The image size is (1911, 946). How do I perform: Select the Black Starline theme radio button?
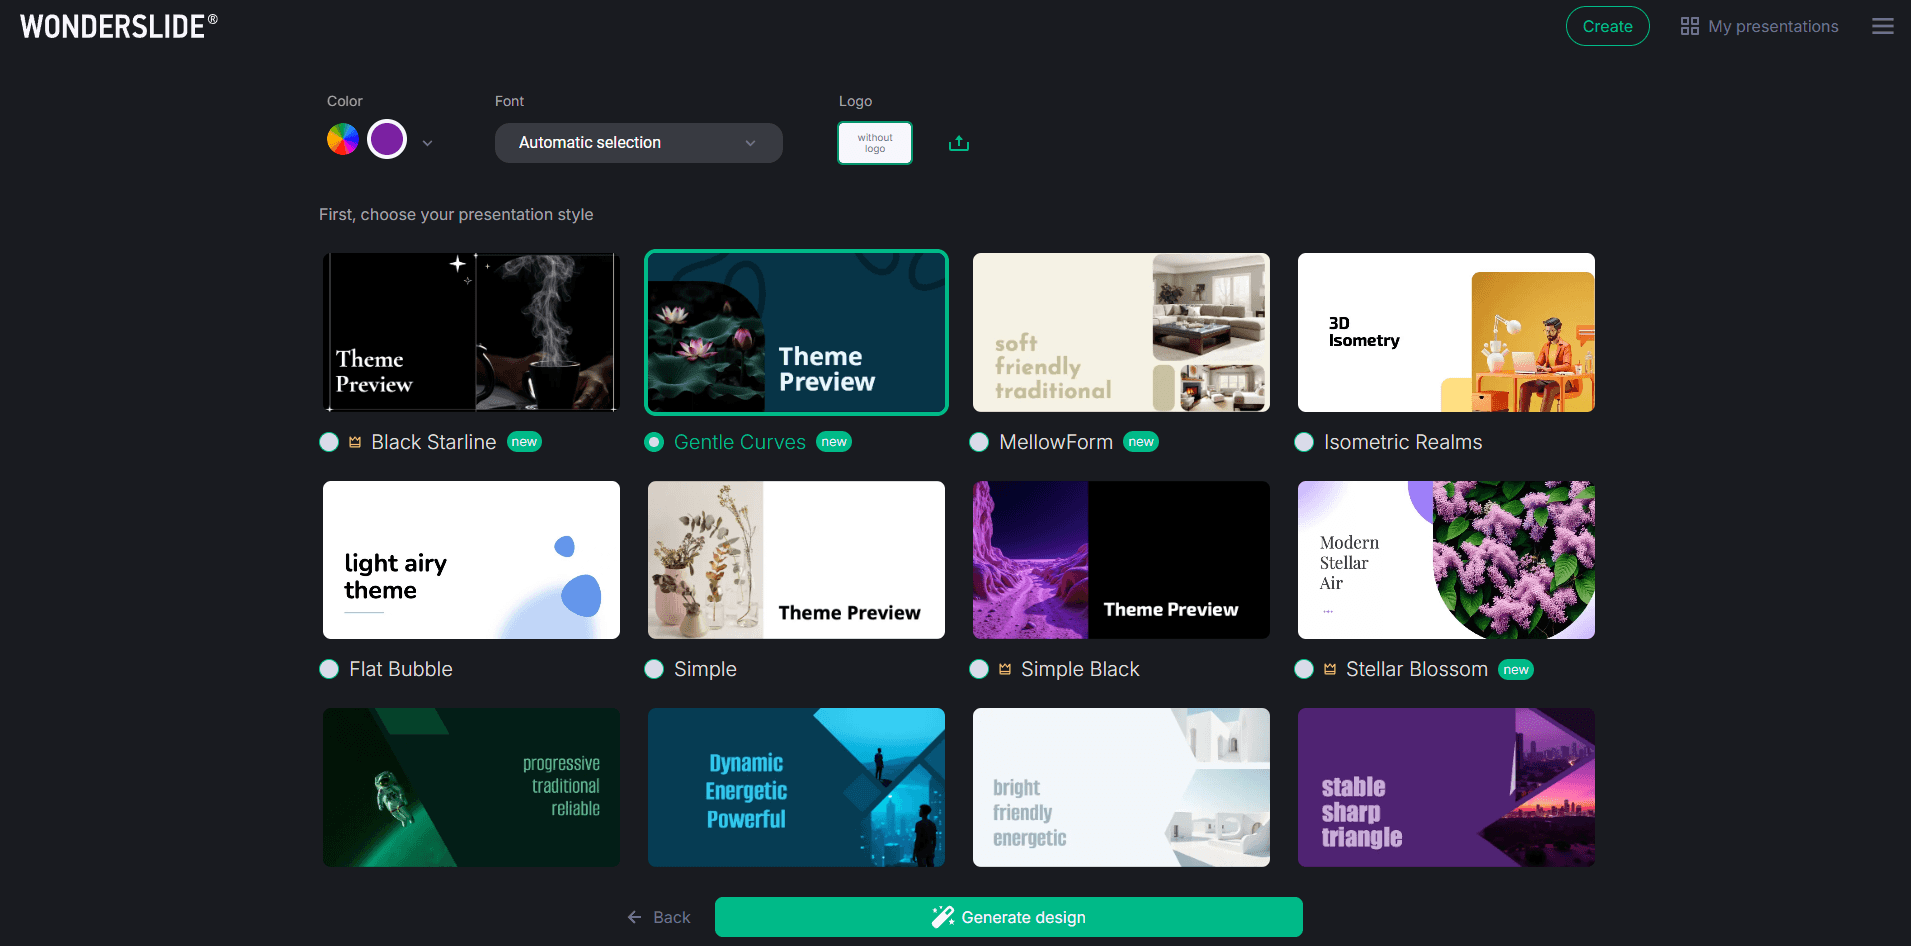coord(329,441)
